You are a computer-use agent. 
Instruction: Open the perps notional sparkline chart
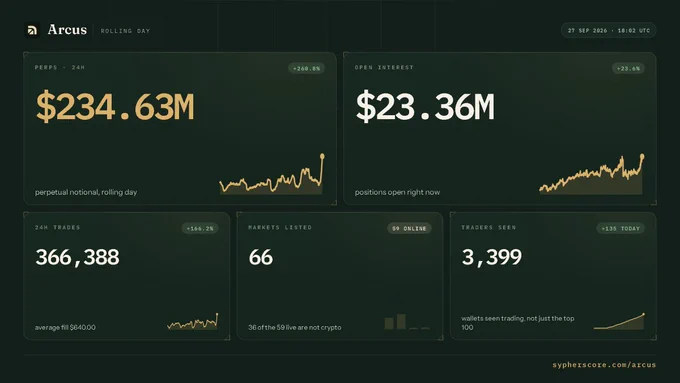tap(271, 174)
